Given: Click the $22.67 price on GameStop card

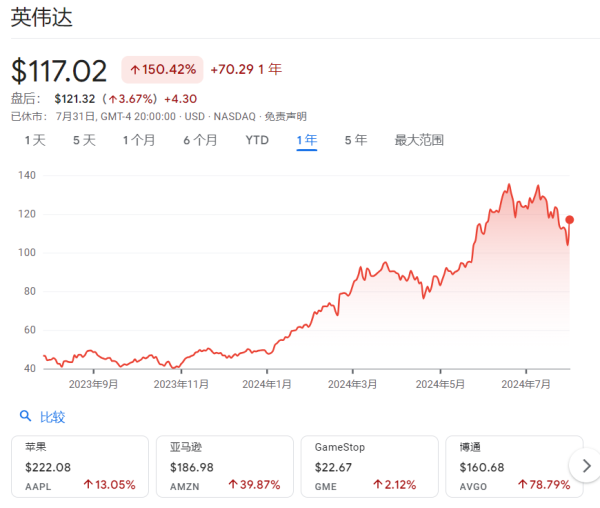Looking at the screenshot, I should [x=333, y=467].
